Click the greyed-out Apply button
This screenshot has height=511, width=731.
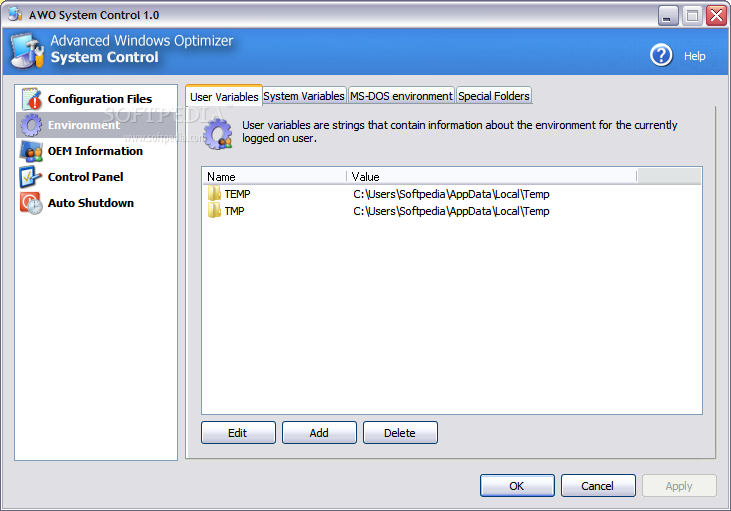click(x=679, y=486)
